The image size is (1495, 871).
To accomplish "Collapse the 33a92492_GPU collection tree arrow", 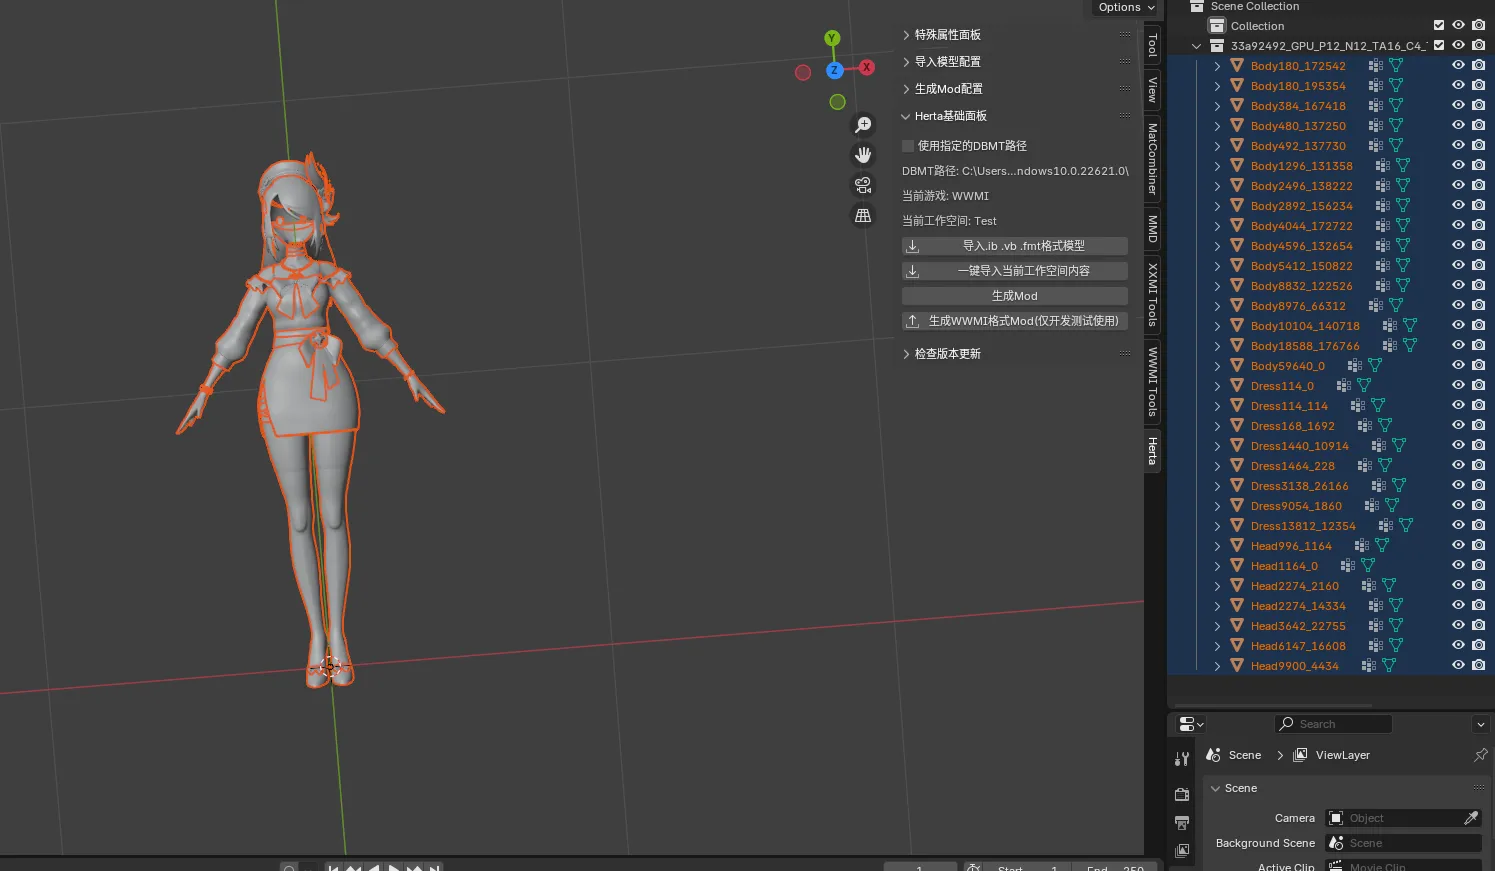I will 1196,46.
